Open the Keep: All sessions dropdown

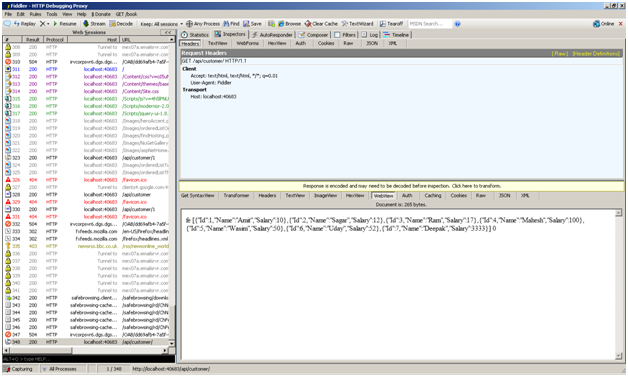click(x=161, y=24)
